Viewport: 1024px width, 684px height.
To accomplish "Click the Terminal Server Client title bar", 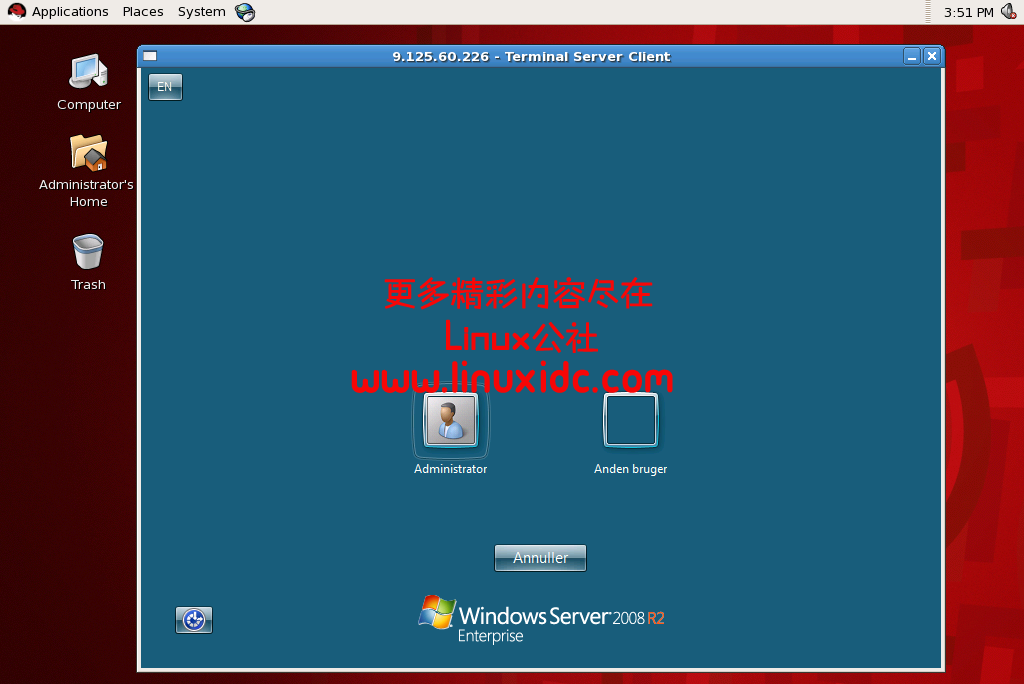I will pyautogui.click(x=531, y=57).
